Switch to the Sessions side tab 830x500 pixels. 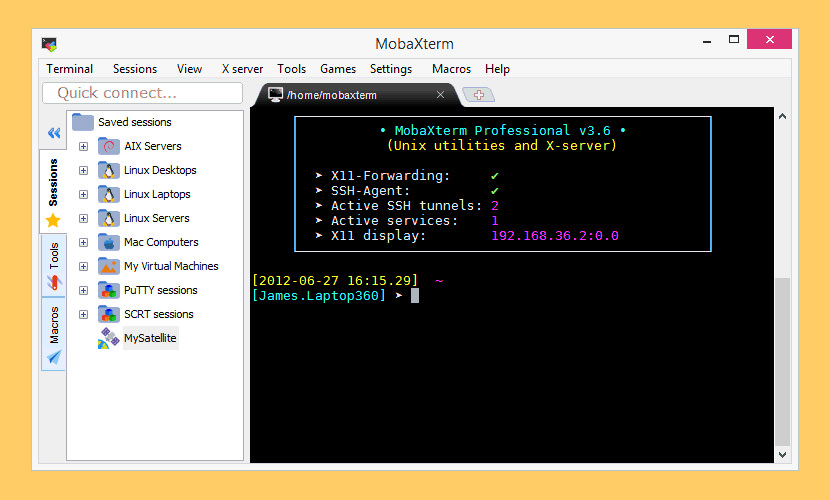(53, 192)
